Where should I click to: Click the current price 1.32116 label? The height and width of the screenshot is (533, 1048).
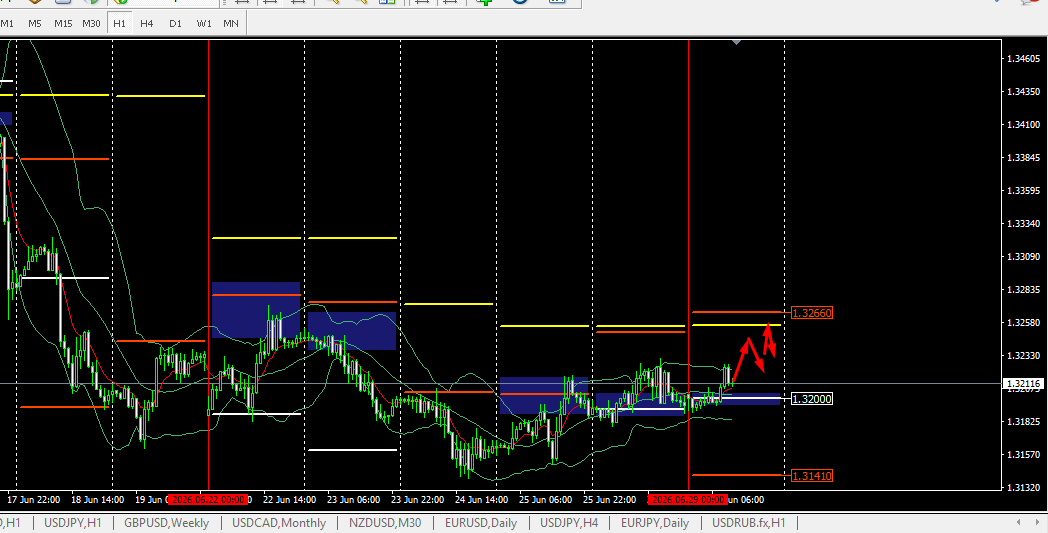[x=1023, y=384]
